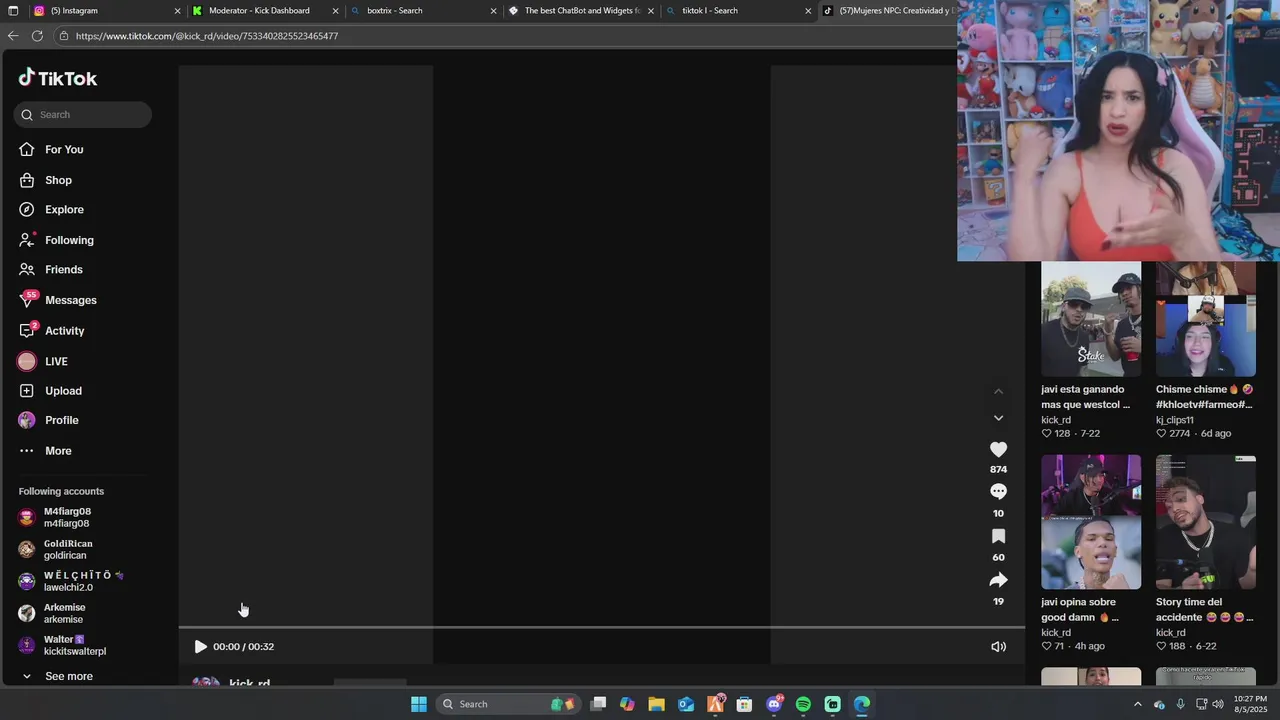Click the video progress bar
The width and height of the screenshot is (1280, 720).
pos(601,628)
